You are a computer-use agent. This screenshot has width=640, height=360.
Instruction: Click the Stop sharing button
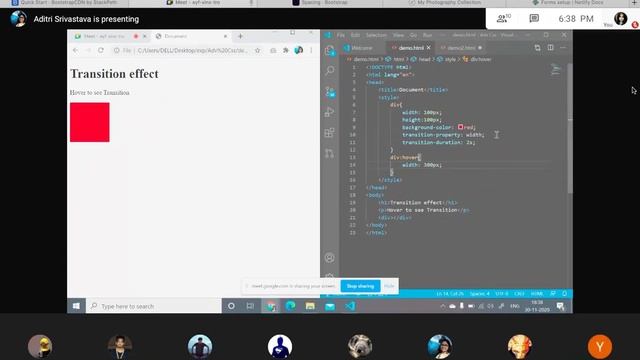[x=360, y=286]
